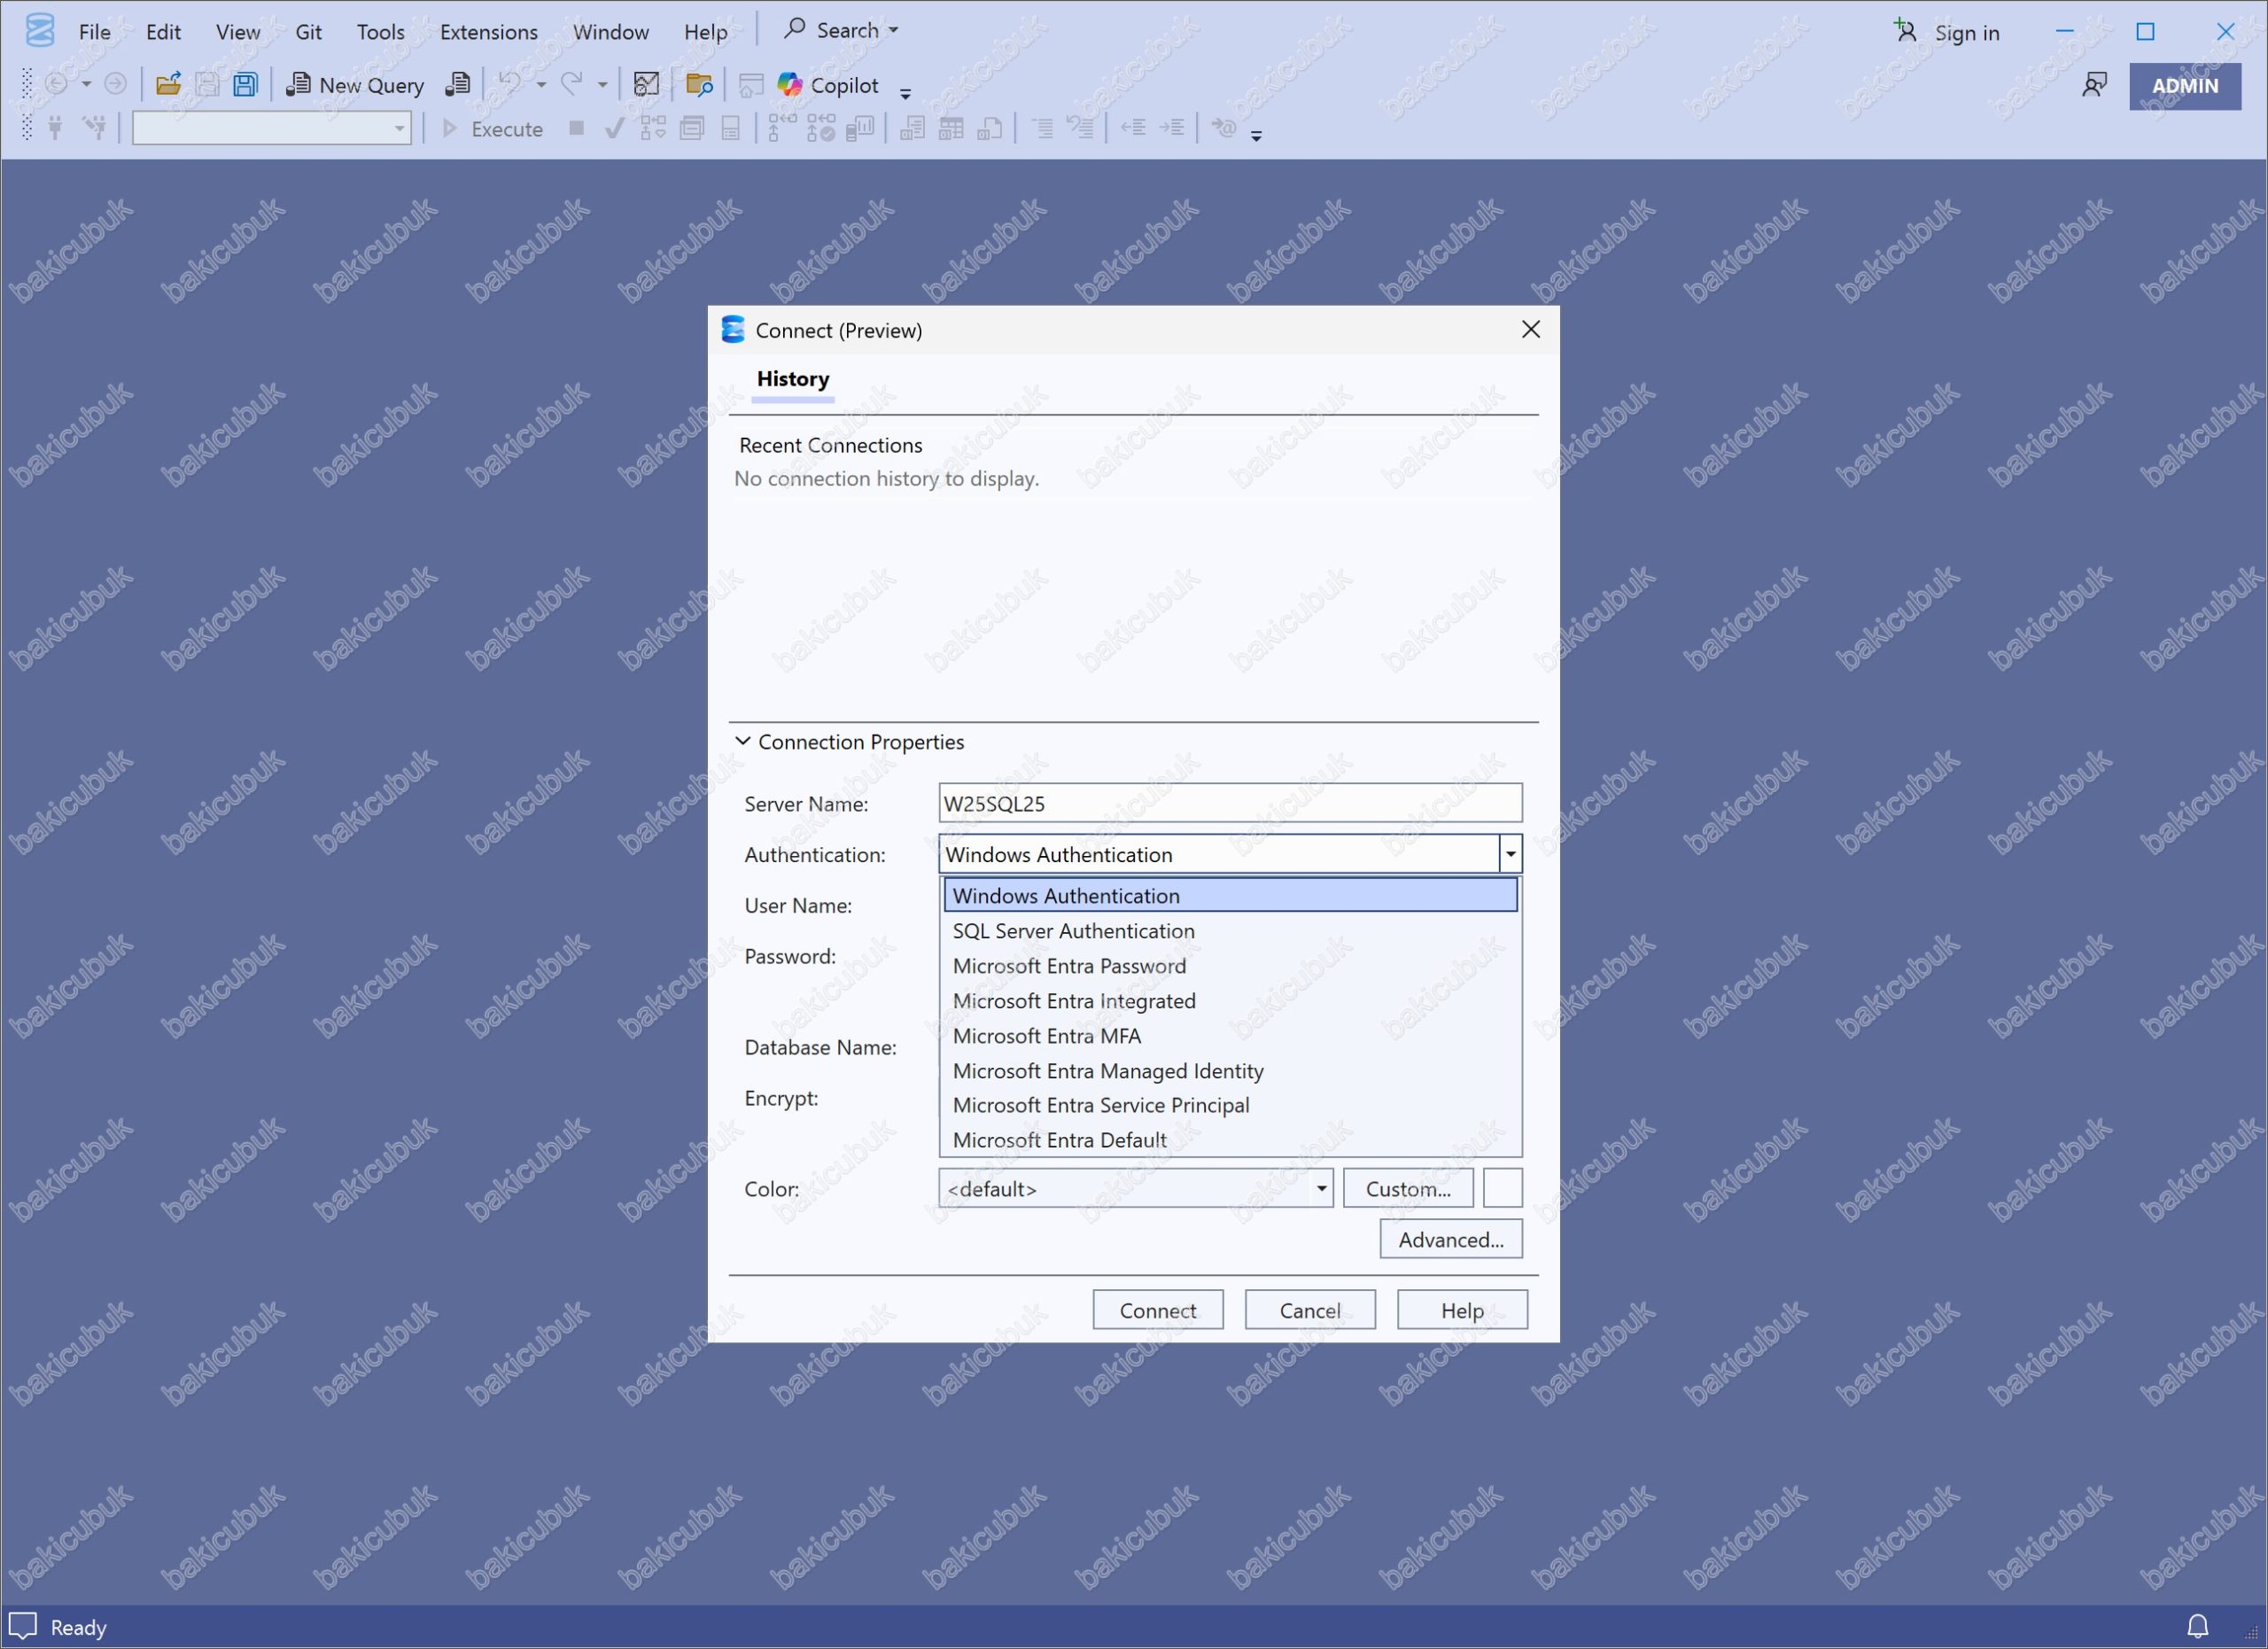Click the Cancel button in the dialog
This screenshot has width=2268, height=1649.
pyautogui.click(x=1310, y=1310)
